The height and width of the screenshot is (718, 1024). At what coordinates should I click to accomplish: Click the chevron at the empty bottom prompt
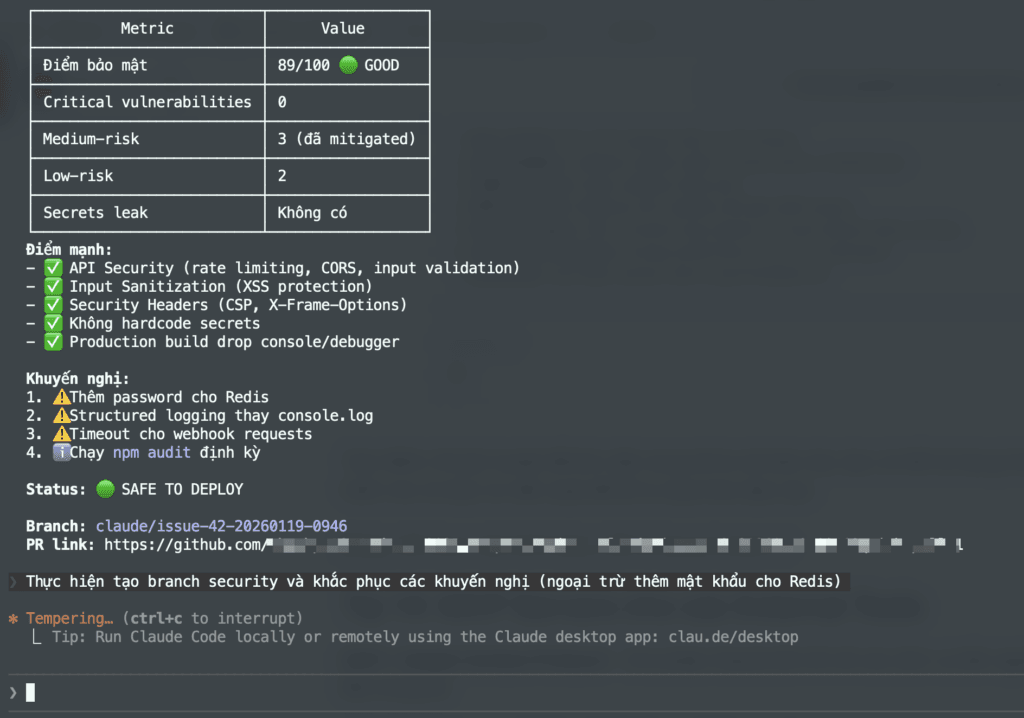[x=12, y=692]
